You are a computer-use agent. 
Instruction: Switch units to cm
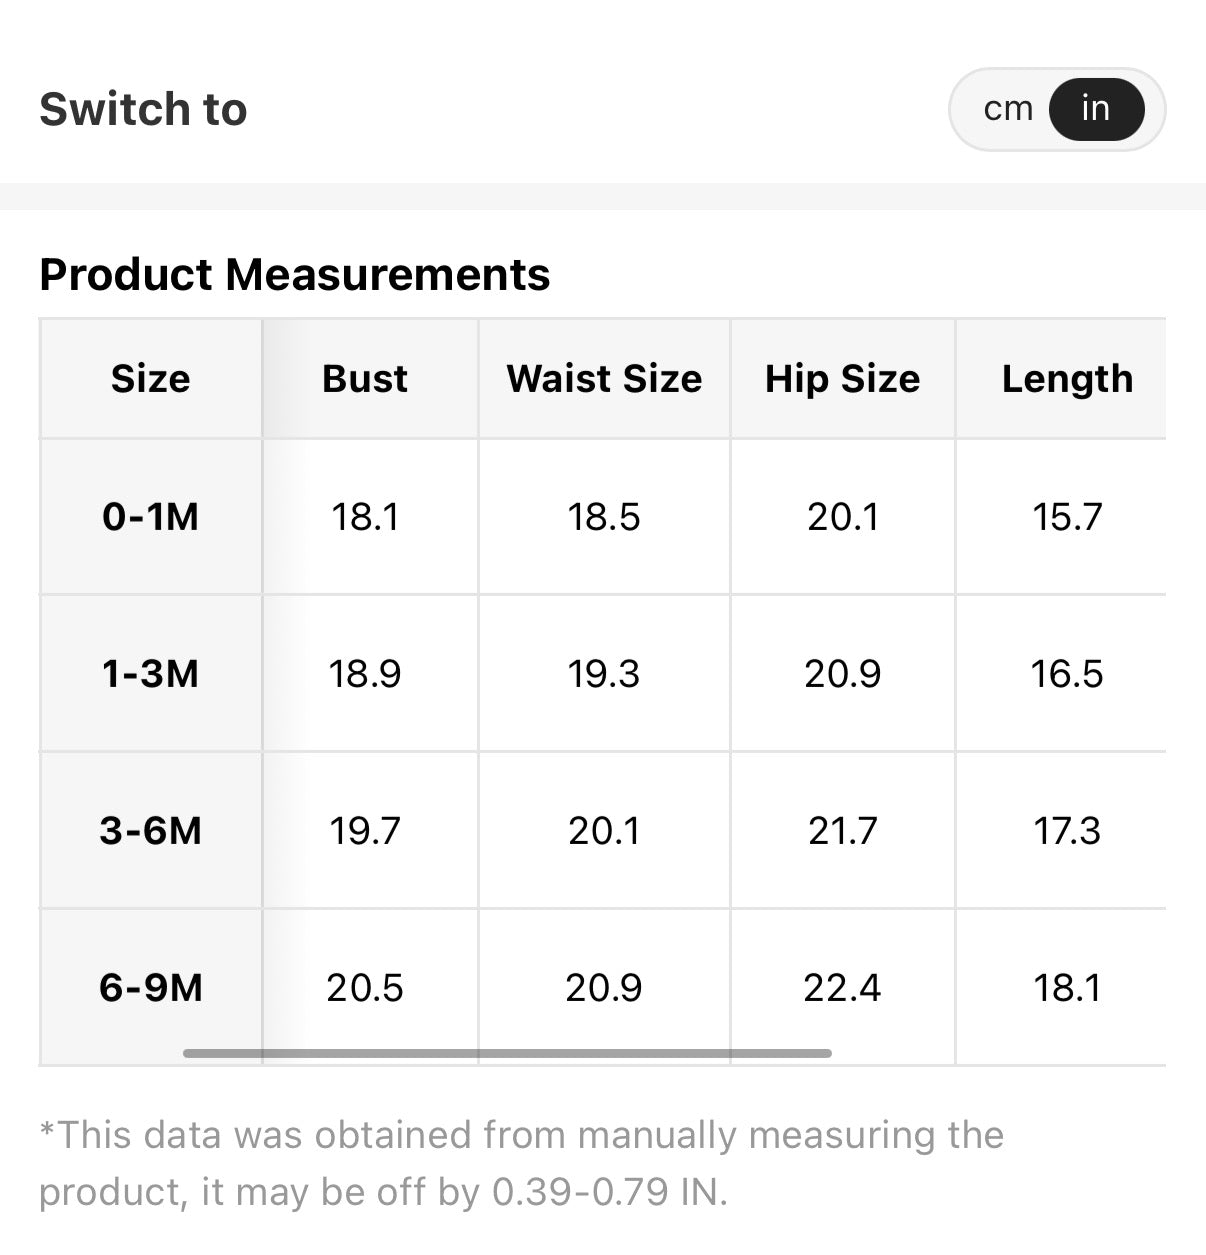pyautogui.click(x=1007, y=109)
